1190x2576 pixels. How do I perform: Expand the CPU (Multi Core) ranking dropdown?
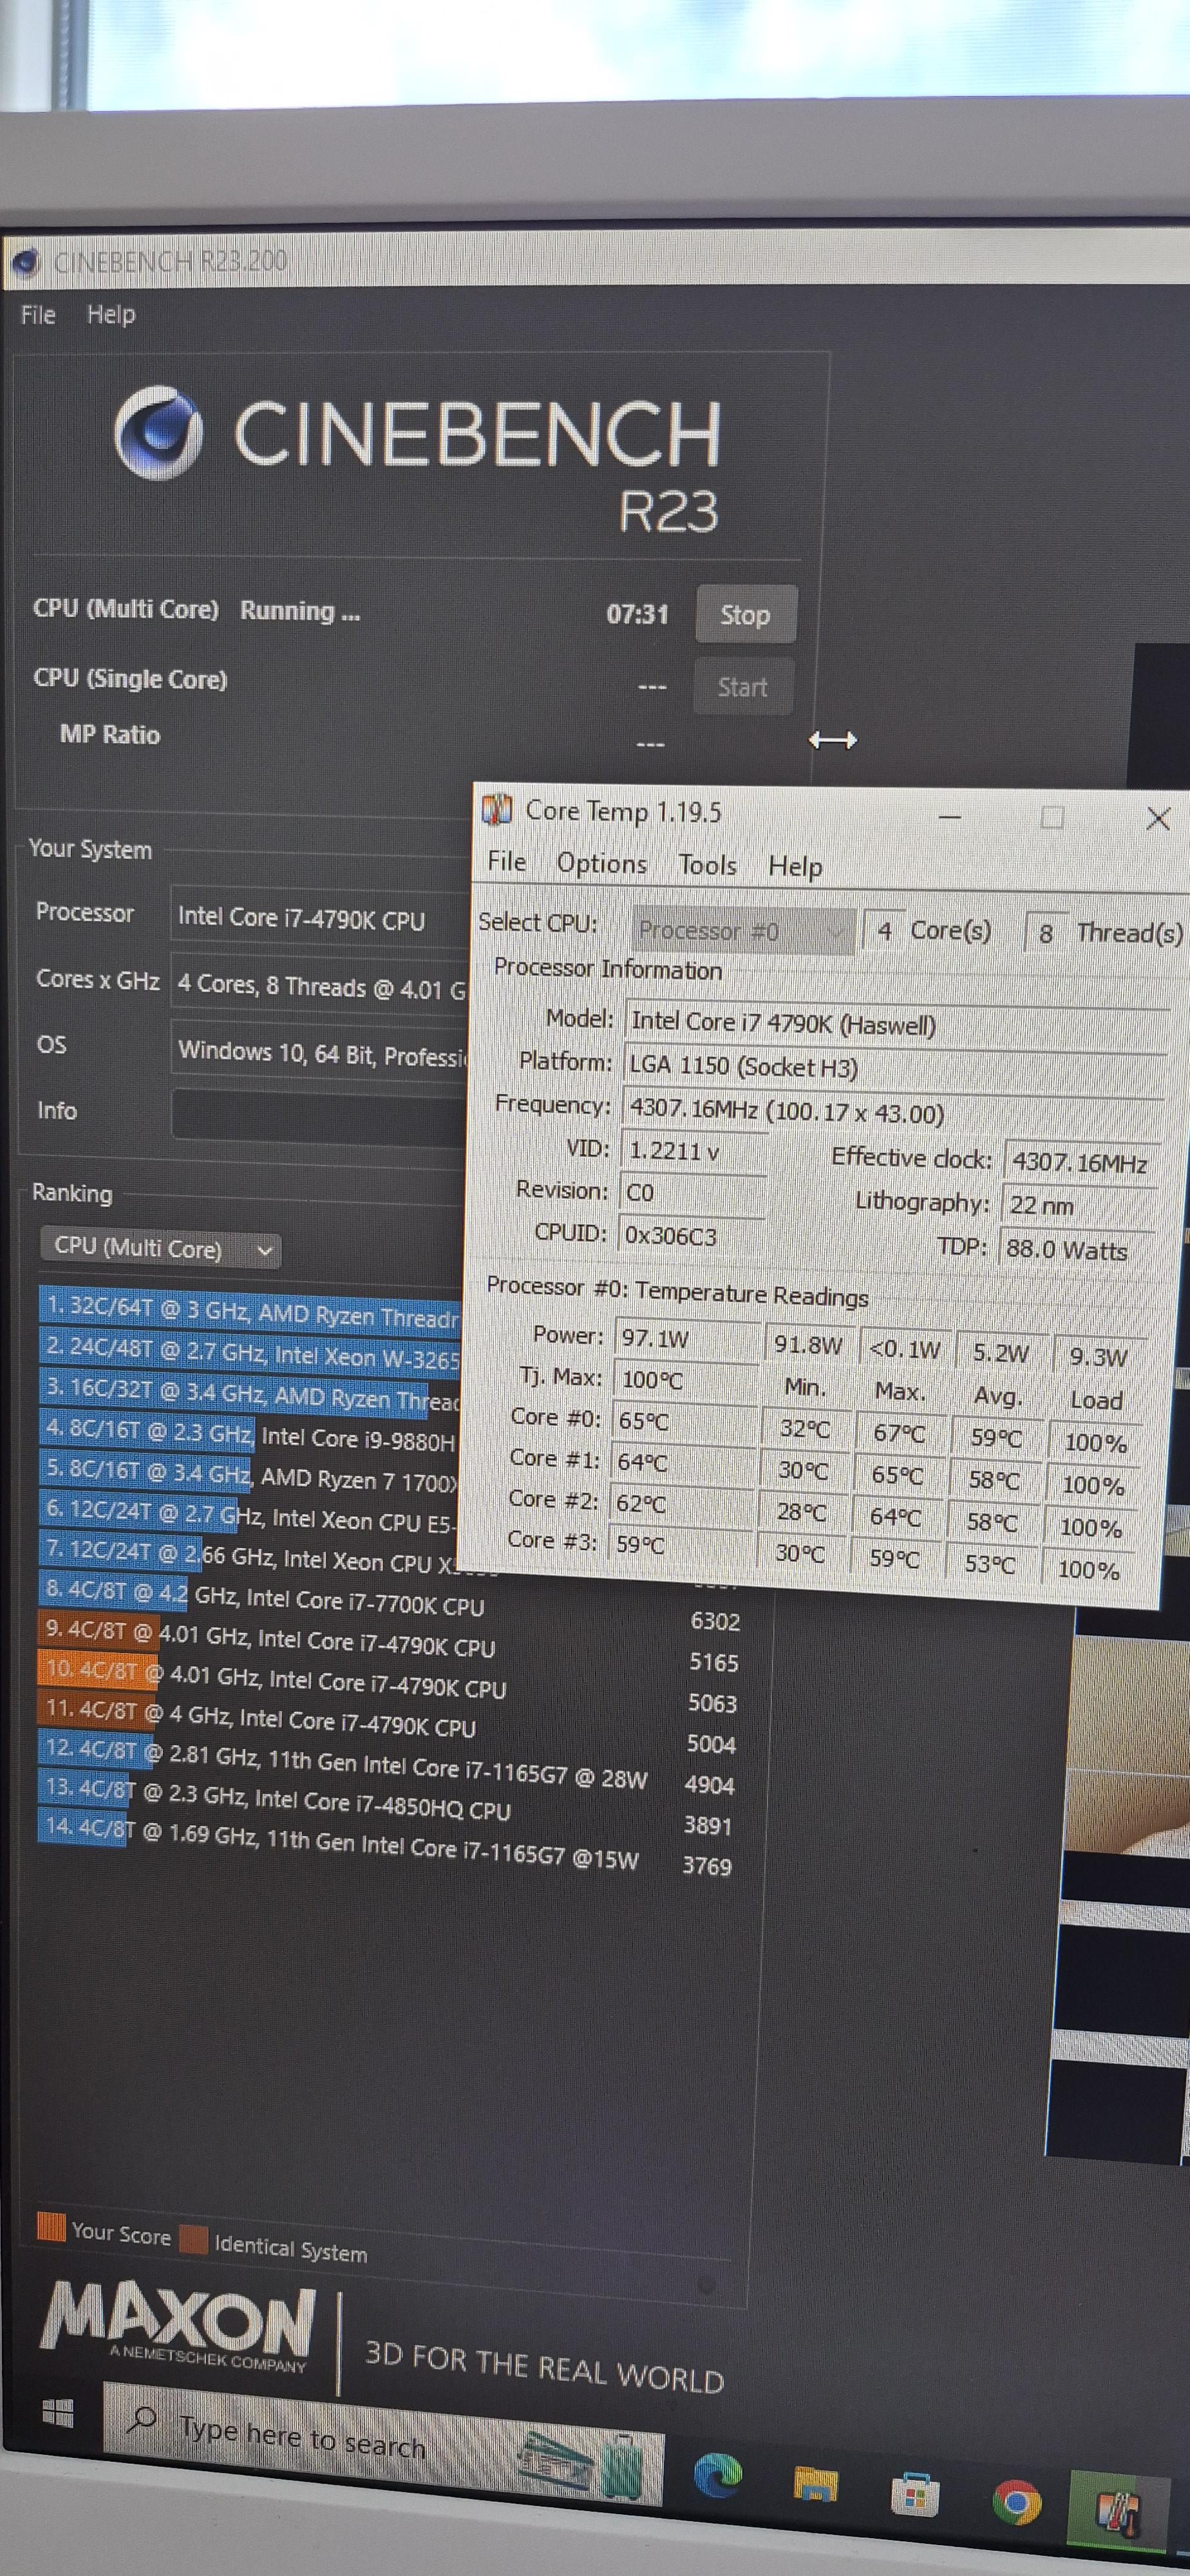pyautogui.click(x=161, y=1249)
